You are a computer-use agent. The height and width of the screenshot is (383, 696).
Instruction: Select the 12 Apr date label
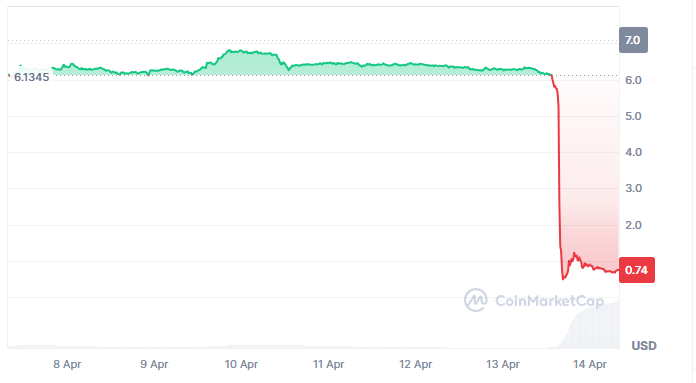(415, 364)
